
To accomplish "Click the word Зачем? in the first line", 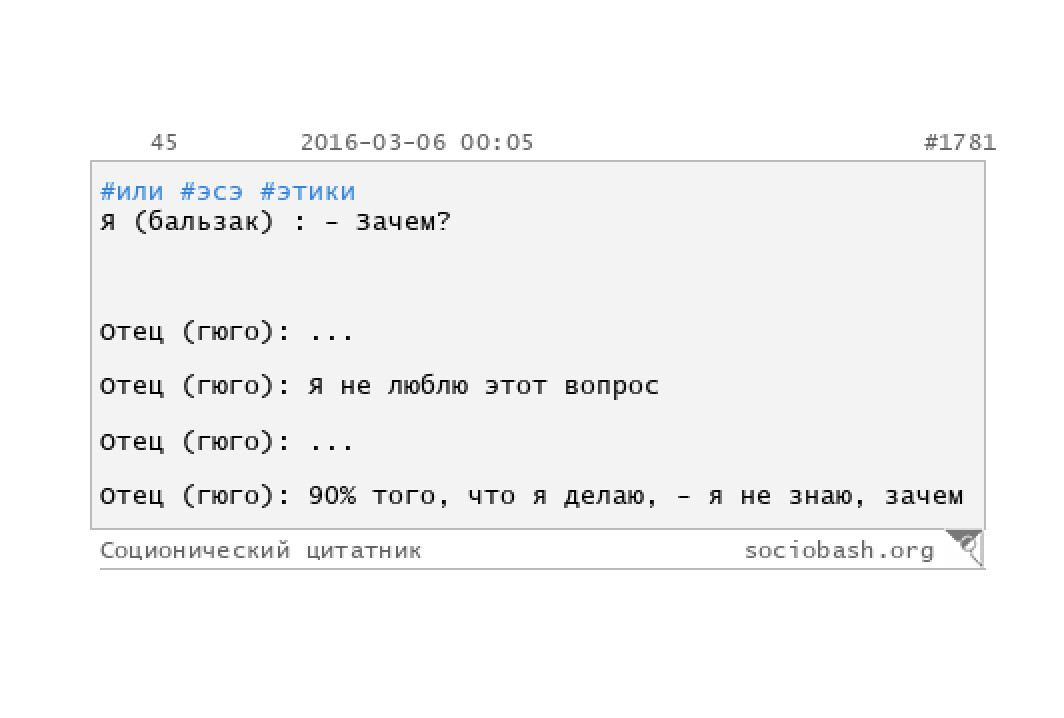I will [404, 222].
